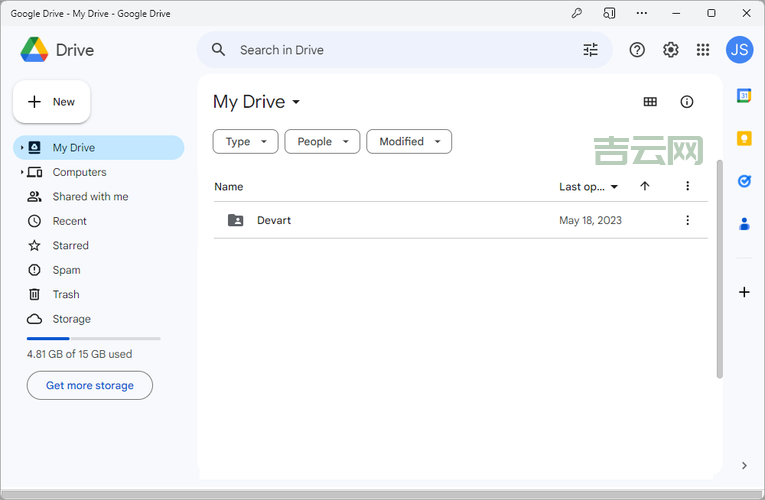This screenshot has height=500, width=765.
Task: Open Google Tasks side panel icon
Action: pyautogui.click(x=744, y=181)
